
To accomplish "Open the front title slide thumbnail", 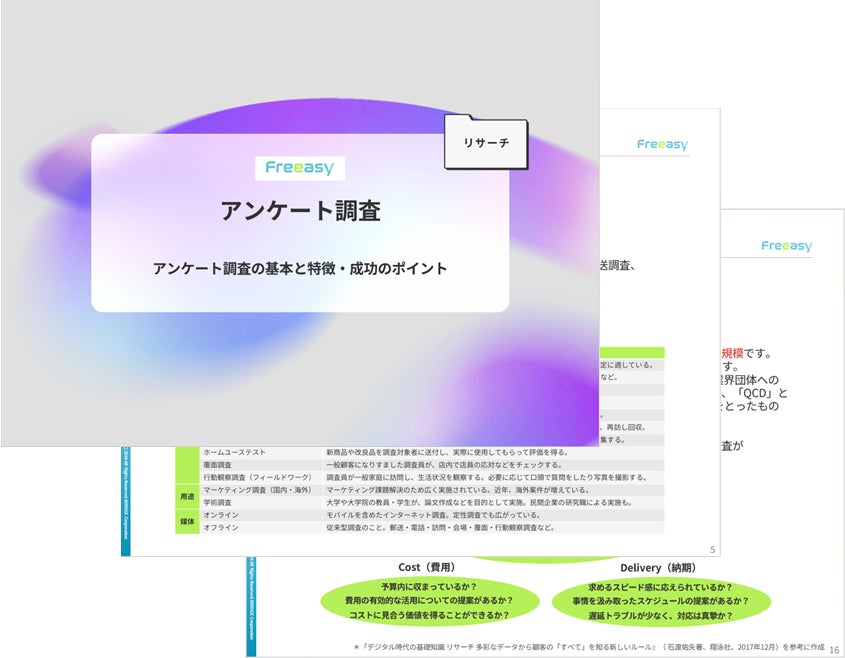I will tap(300, 223).
